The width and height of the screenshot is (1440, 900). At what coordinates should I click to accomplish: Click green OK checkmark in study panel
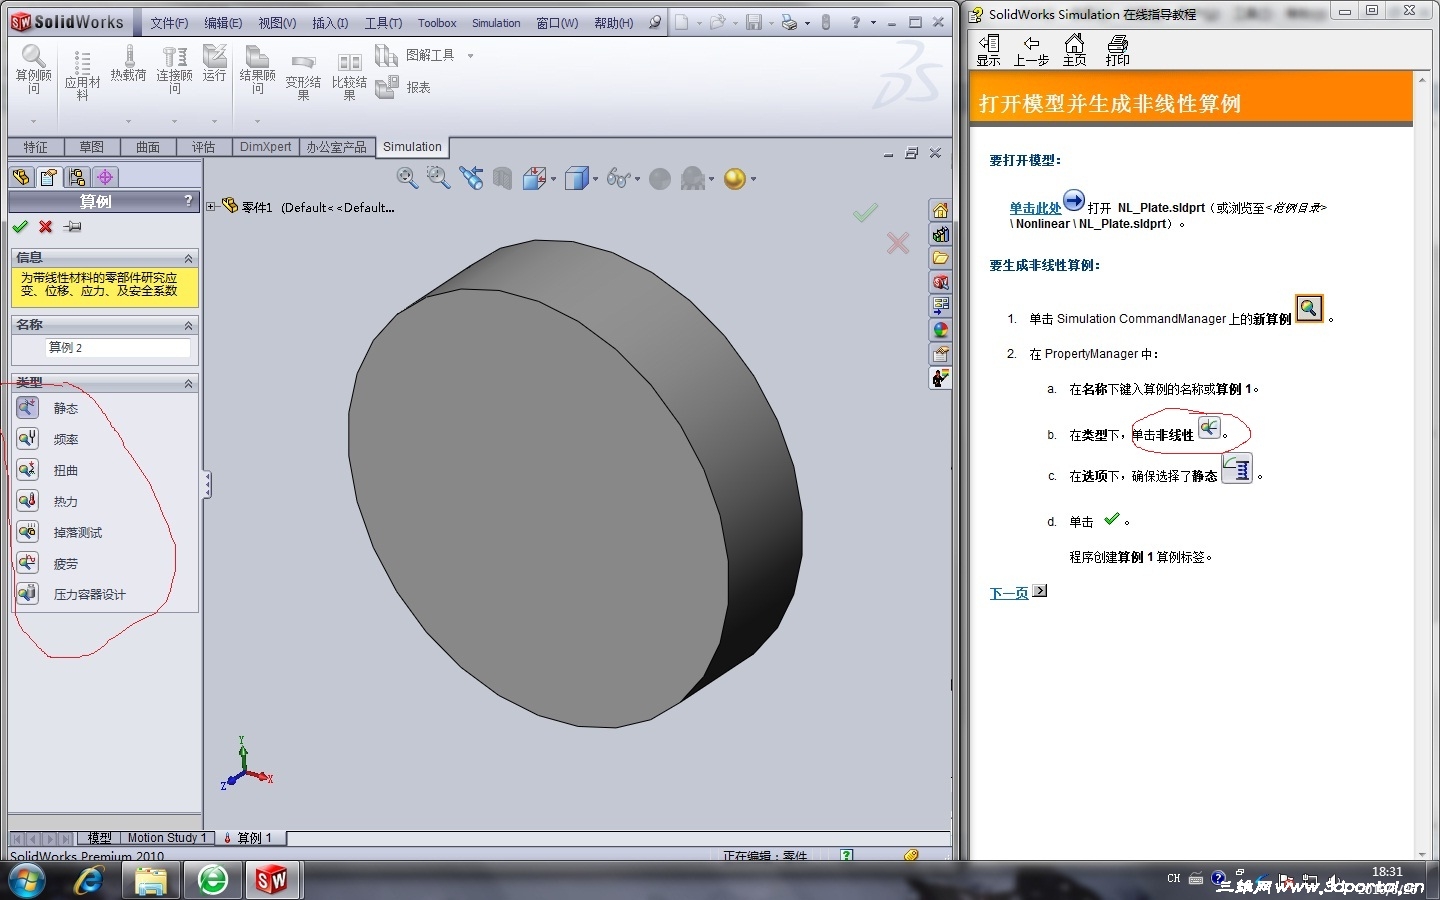click(x=20, y=227)
